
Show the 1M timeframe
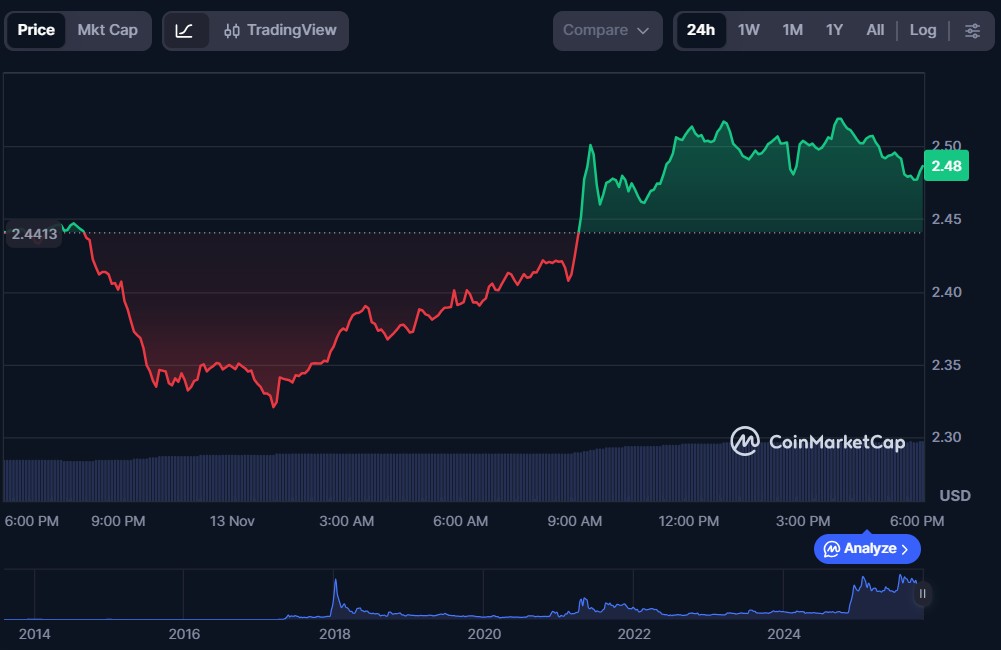792,30
